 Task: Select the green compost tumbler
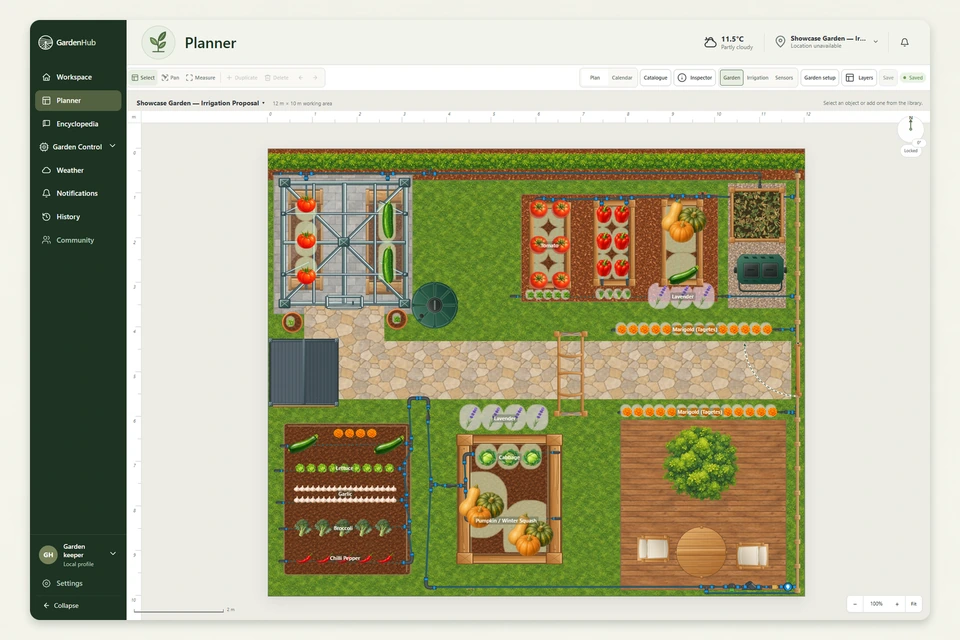[760, 272]
